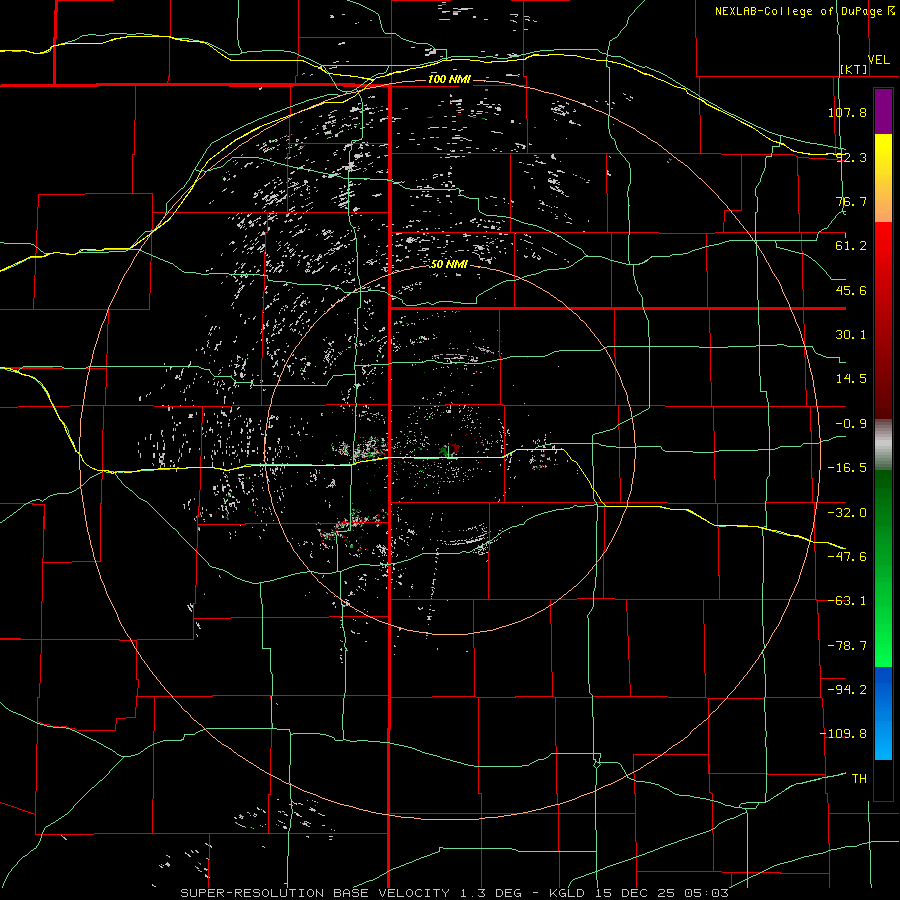Click the -16.5 scale value
900x900 pixels.
click(x=847, y=468)
